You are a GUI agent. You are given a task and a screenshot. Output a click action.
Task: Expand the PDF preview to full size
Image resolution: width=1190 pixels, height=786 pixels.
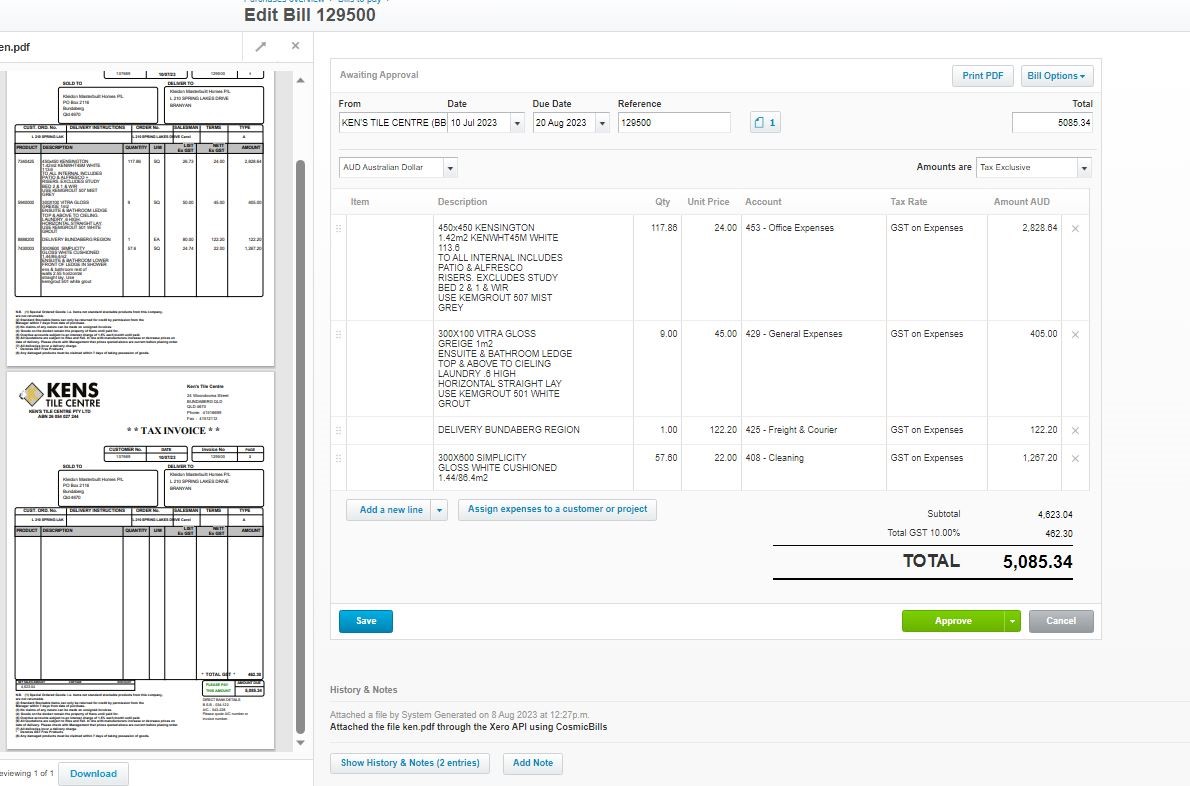click(x=261, y=47)
